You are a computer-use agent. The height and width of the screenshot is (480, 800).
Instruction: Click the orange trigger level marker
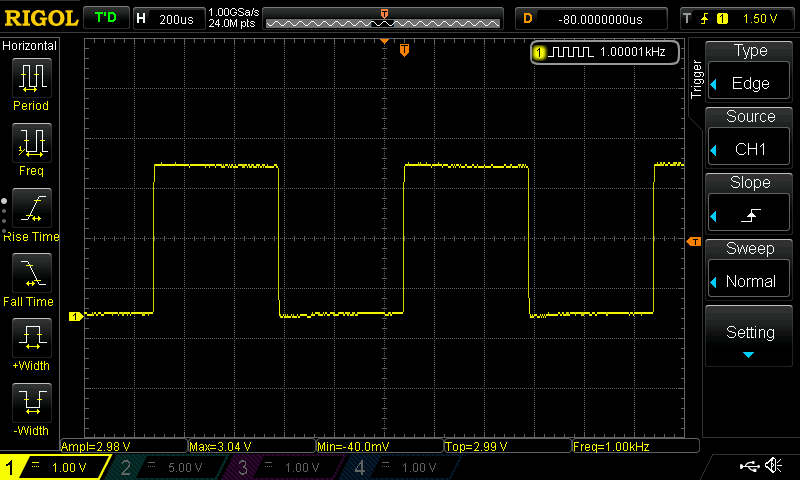693,241
